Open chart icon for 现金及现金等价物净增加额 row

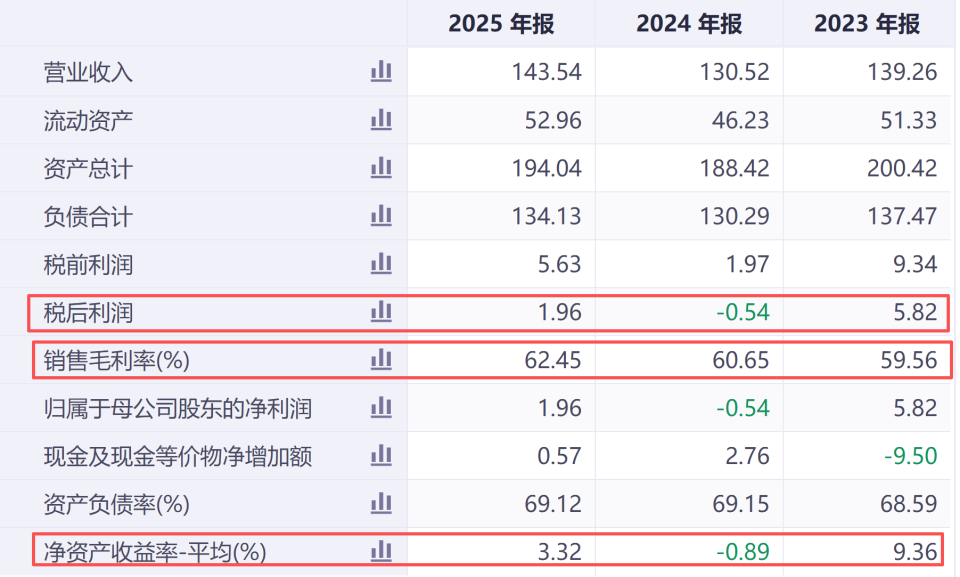(381, 456)
